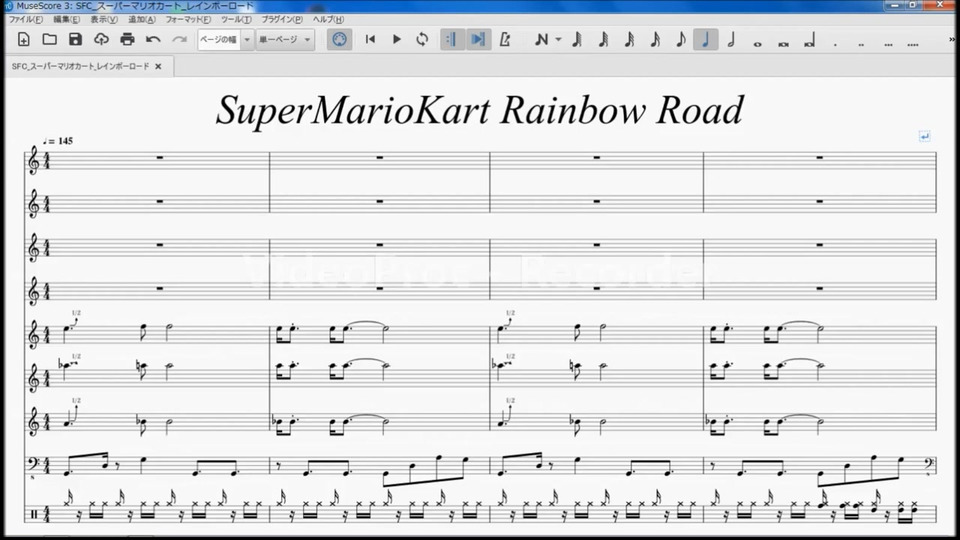Toggle pan score during playback
Viewport: 960px width, 540px height.
(x=478, y=40)
